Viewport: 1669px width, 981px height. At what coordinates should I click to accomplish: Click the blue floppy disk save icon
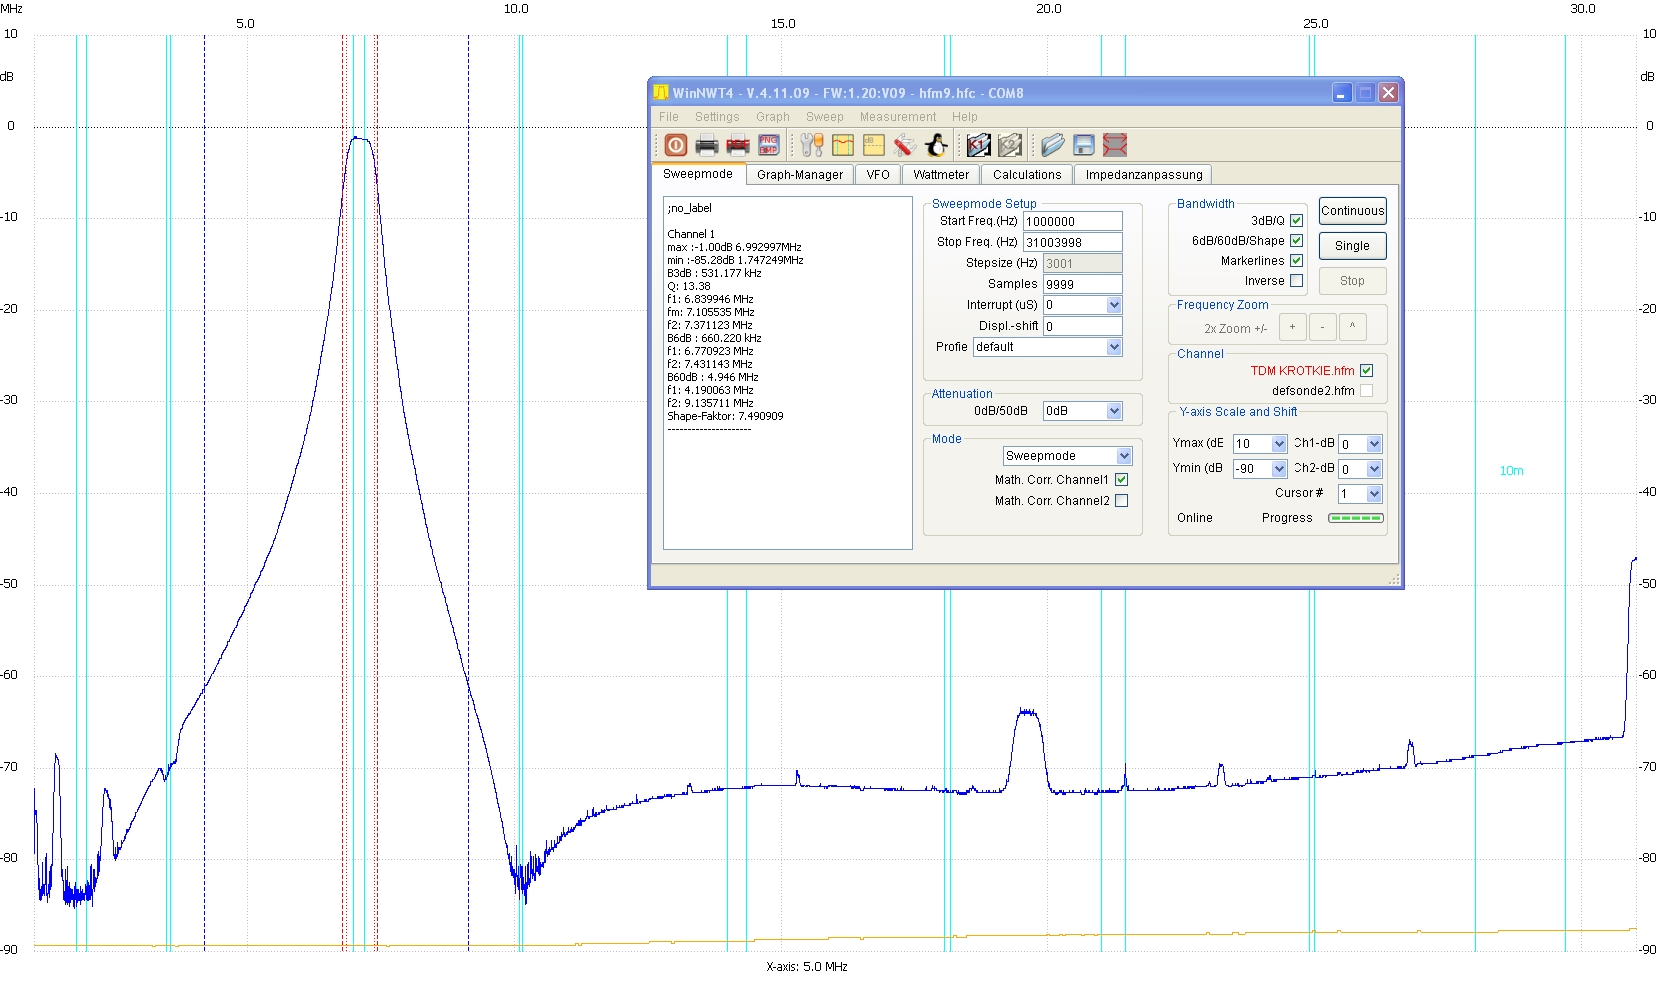tap(1084, 146)
